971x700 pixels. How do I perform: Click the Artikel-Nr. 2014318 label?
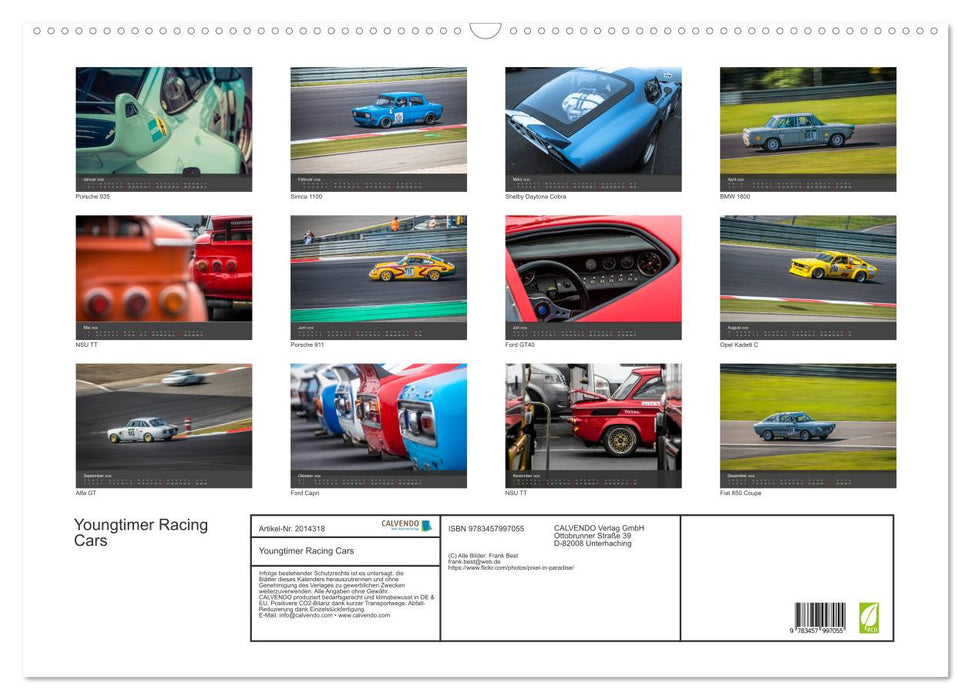click(292, 528)
